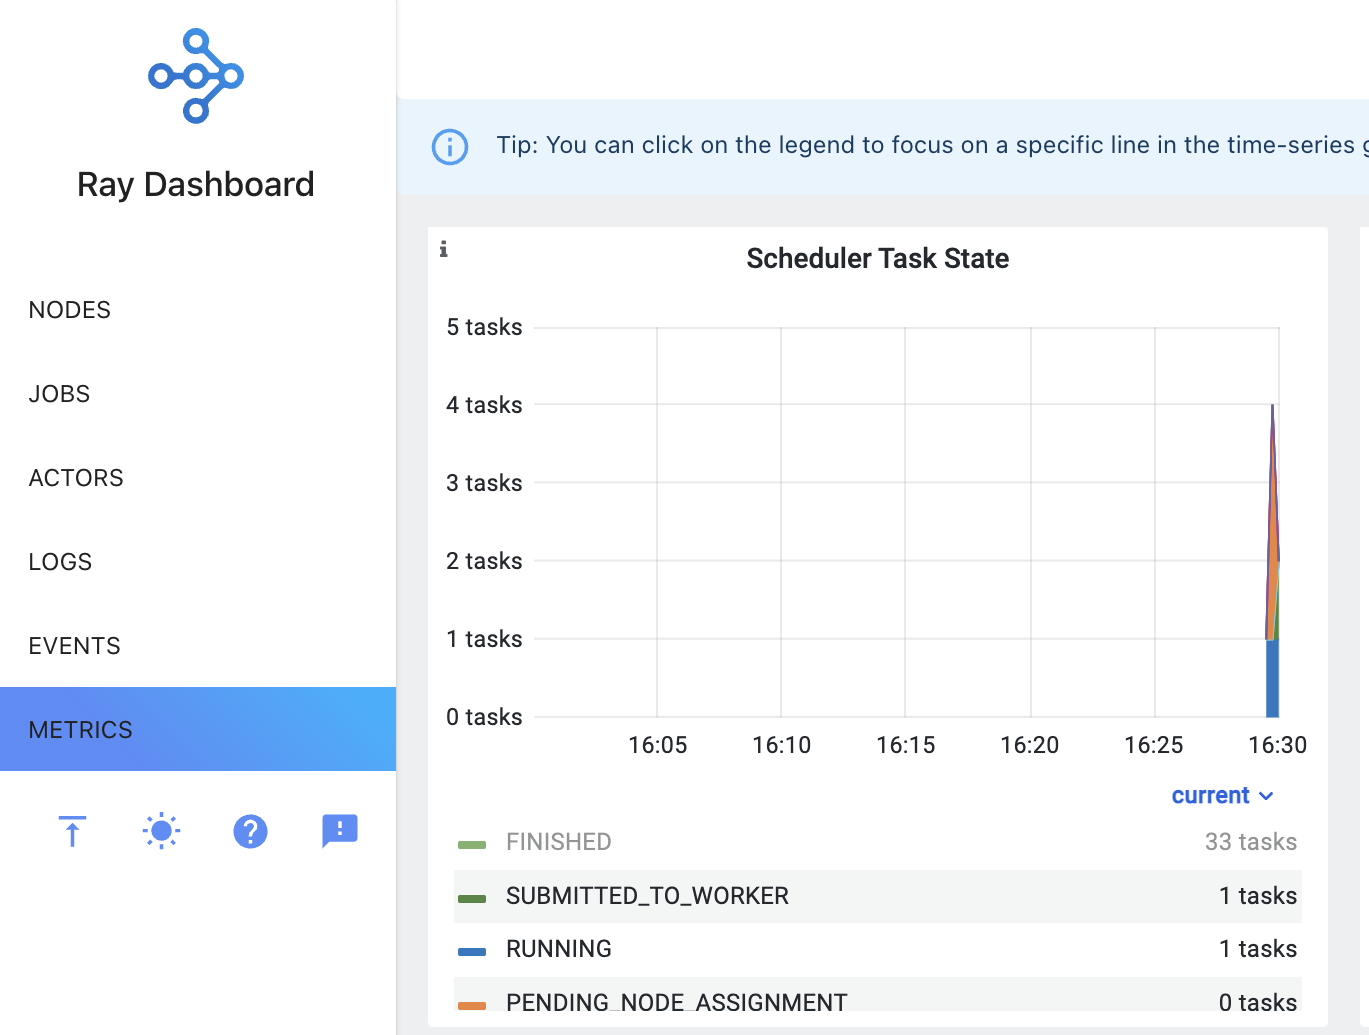The width and height of the screenshot is (1369, 1035).
Task: Navigate to Logs
Action: pos(60,562)
